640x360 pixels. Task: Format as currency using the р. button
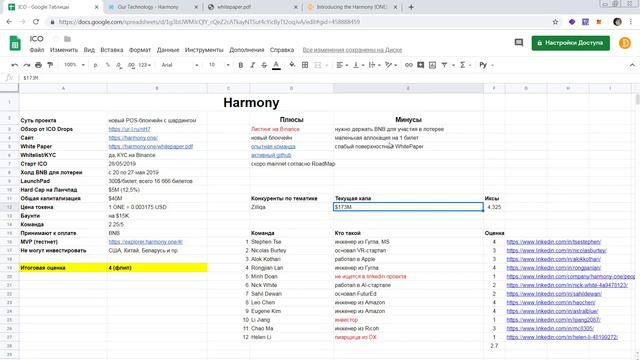[96, 65]
